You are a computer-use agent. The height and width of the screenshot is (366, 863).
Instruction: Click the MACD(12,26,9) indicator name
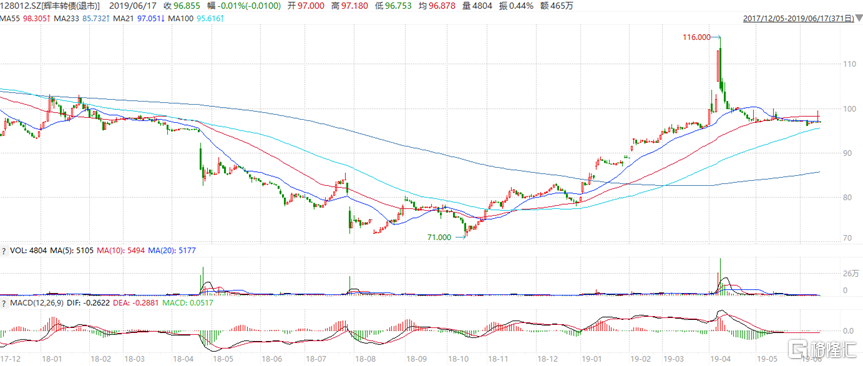[36, 303]
